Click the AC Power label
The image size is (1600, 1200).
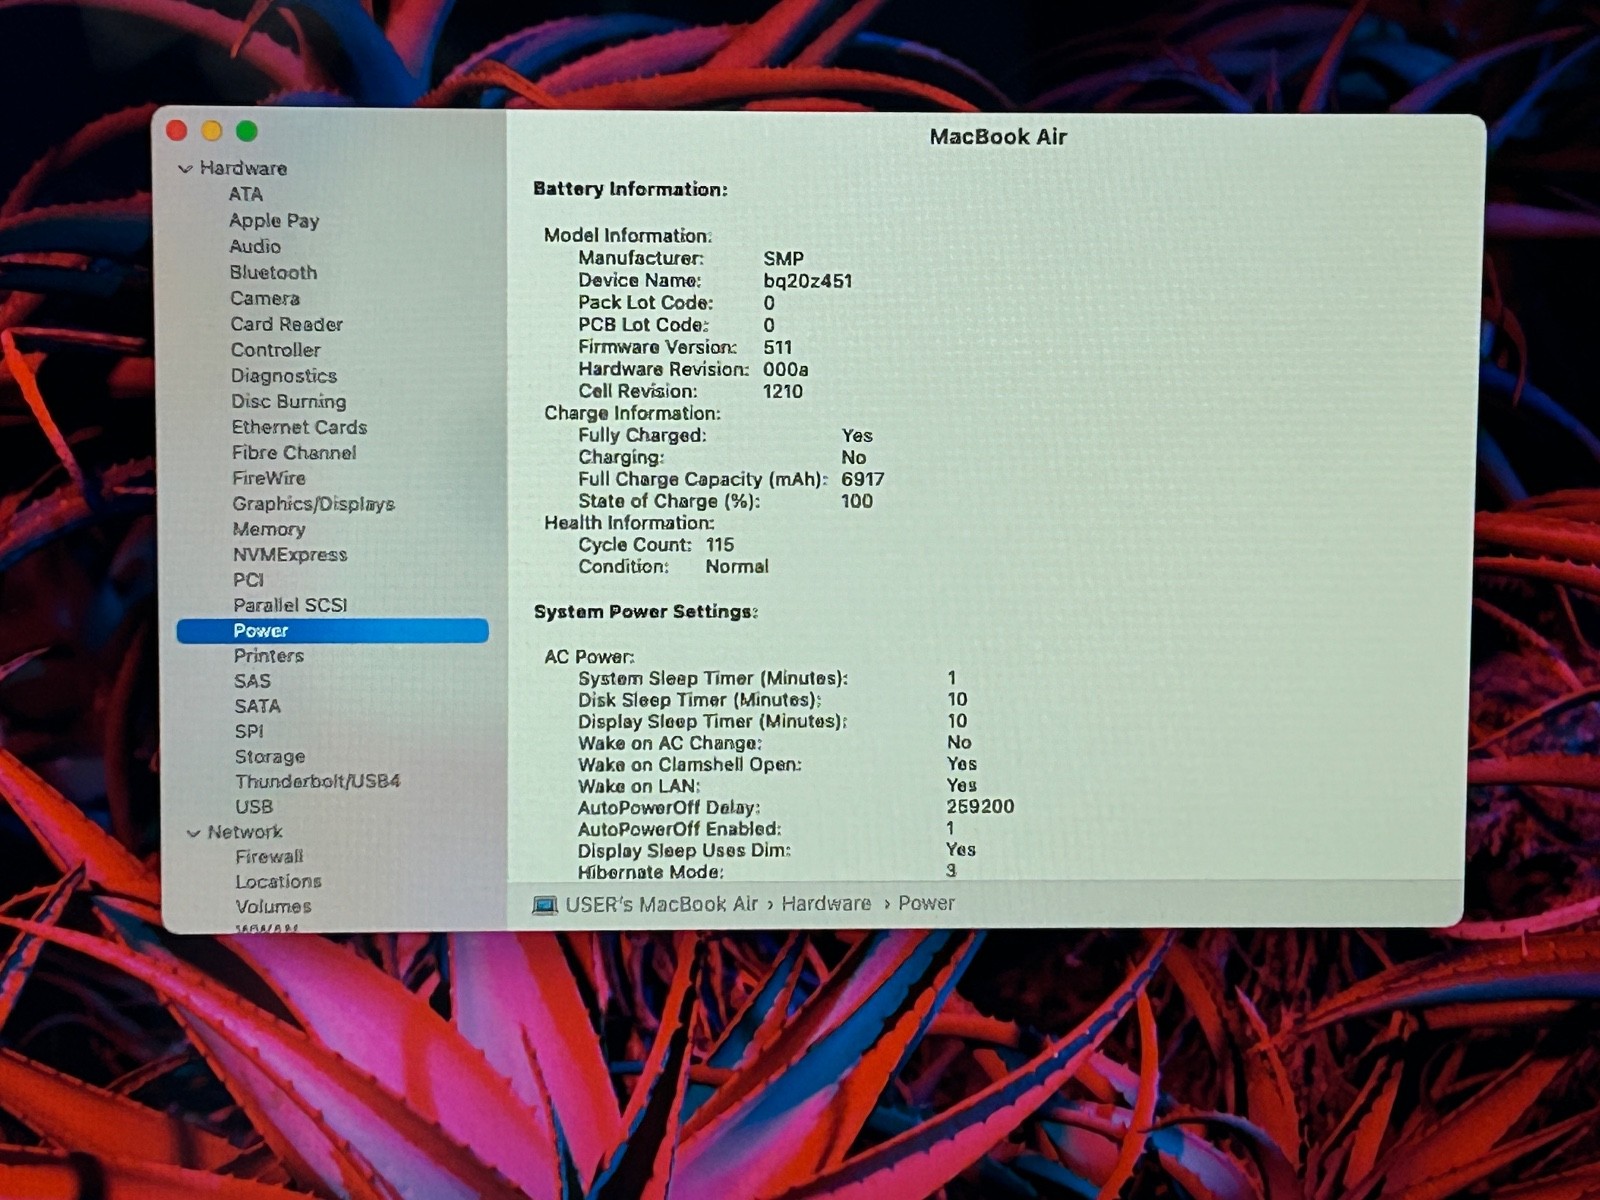point(589,657)
